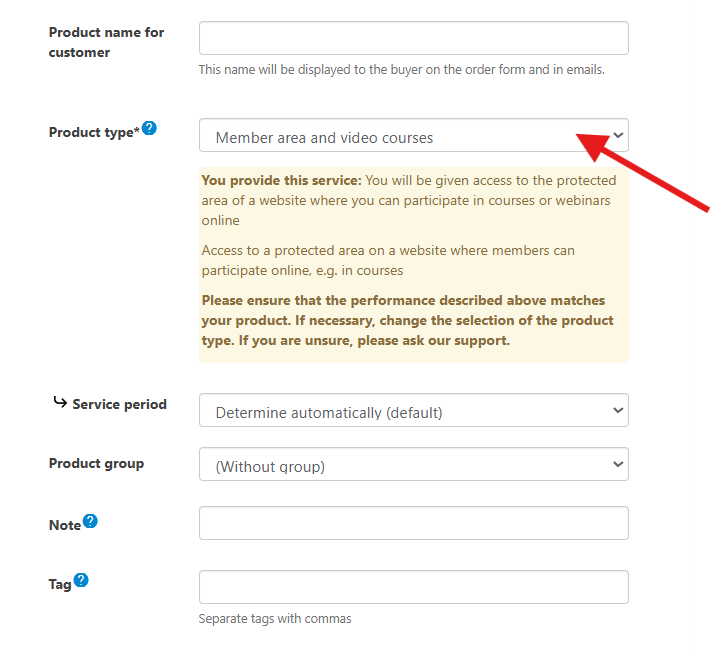Click the question mark beside Tag
This screenshot has height=652, width=710.
81,580
